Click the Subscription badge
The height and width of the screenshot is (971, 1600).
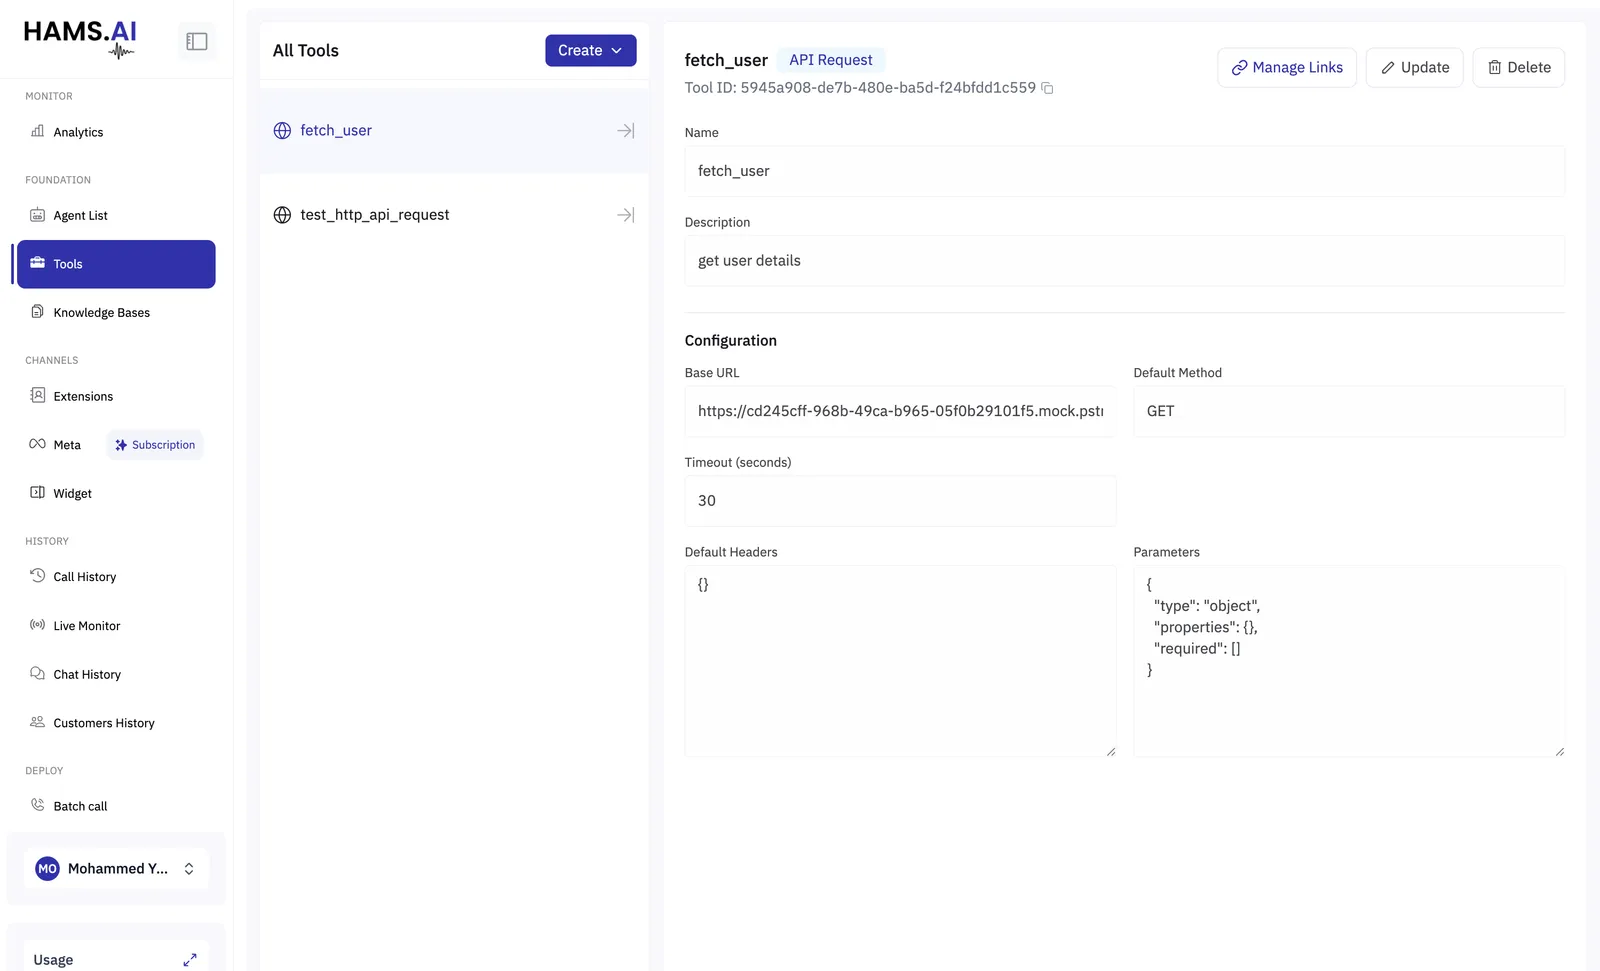coord(155,445)
